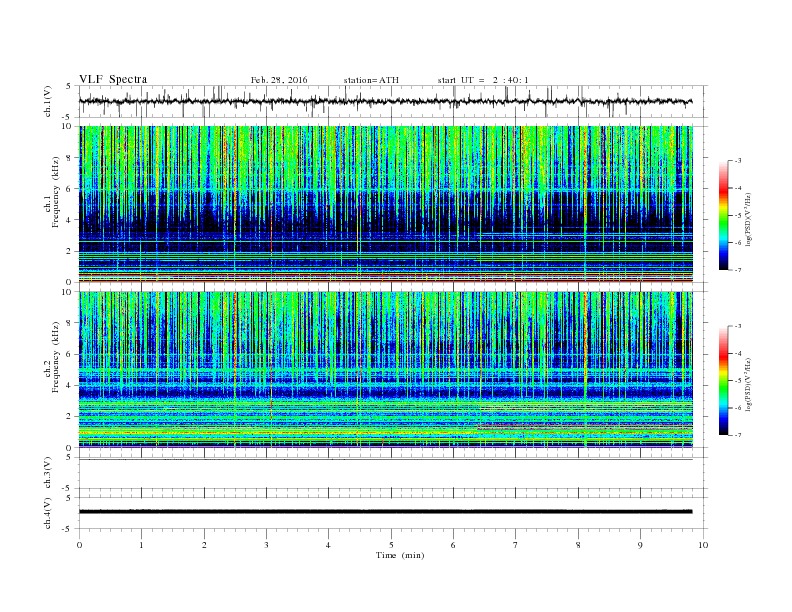Click the '5' tick on the time axis
This screenshot has height=612, width=792.
point(391,545)
